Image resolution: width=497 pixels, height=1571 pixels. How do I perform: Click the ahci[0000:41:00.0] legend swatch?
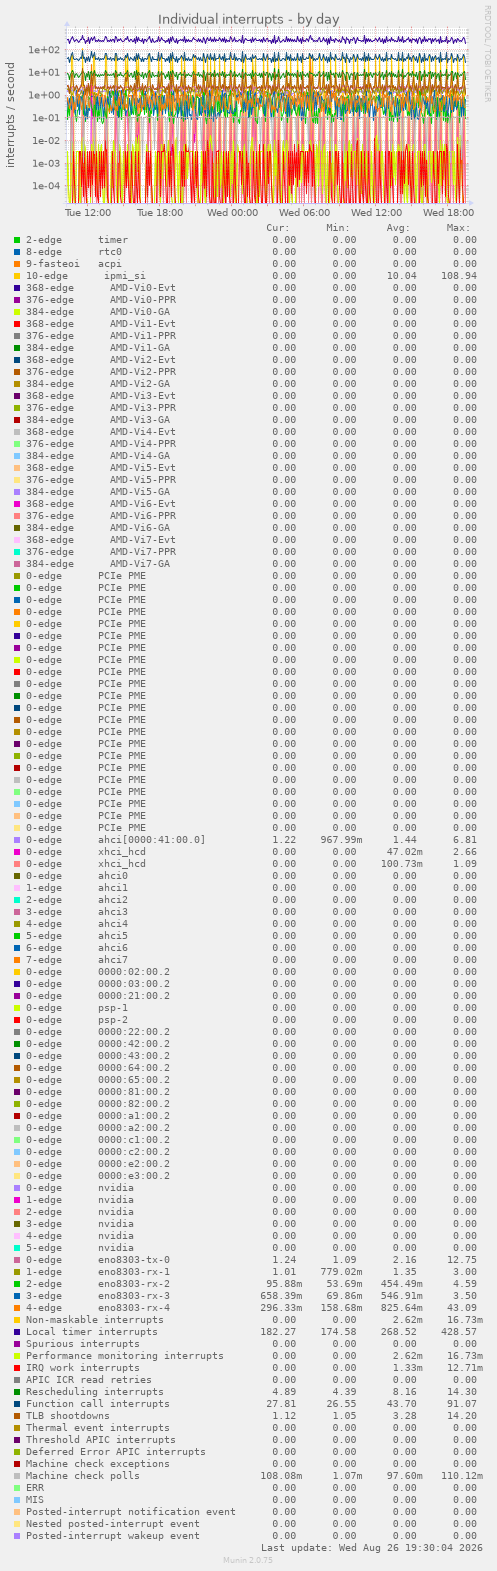click(17, 840)
